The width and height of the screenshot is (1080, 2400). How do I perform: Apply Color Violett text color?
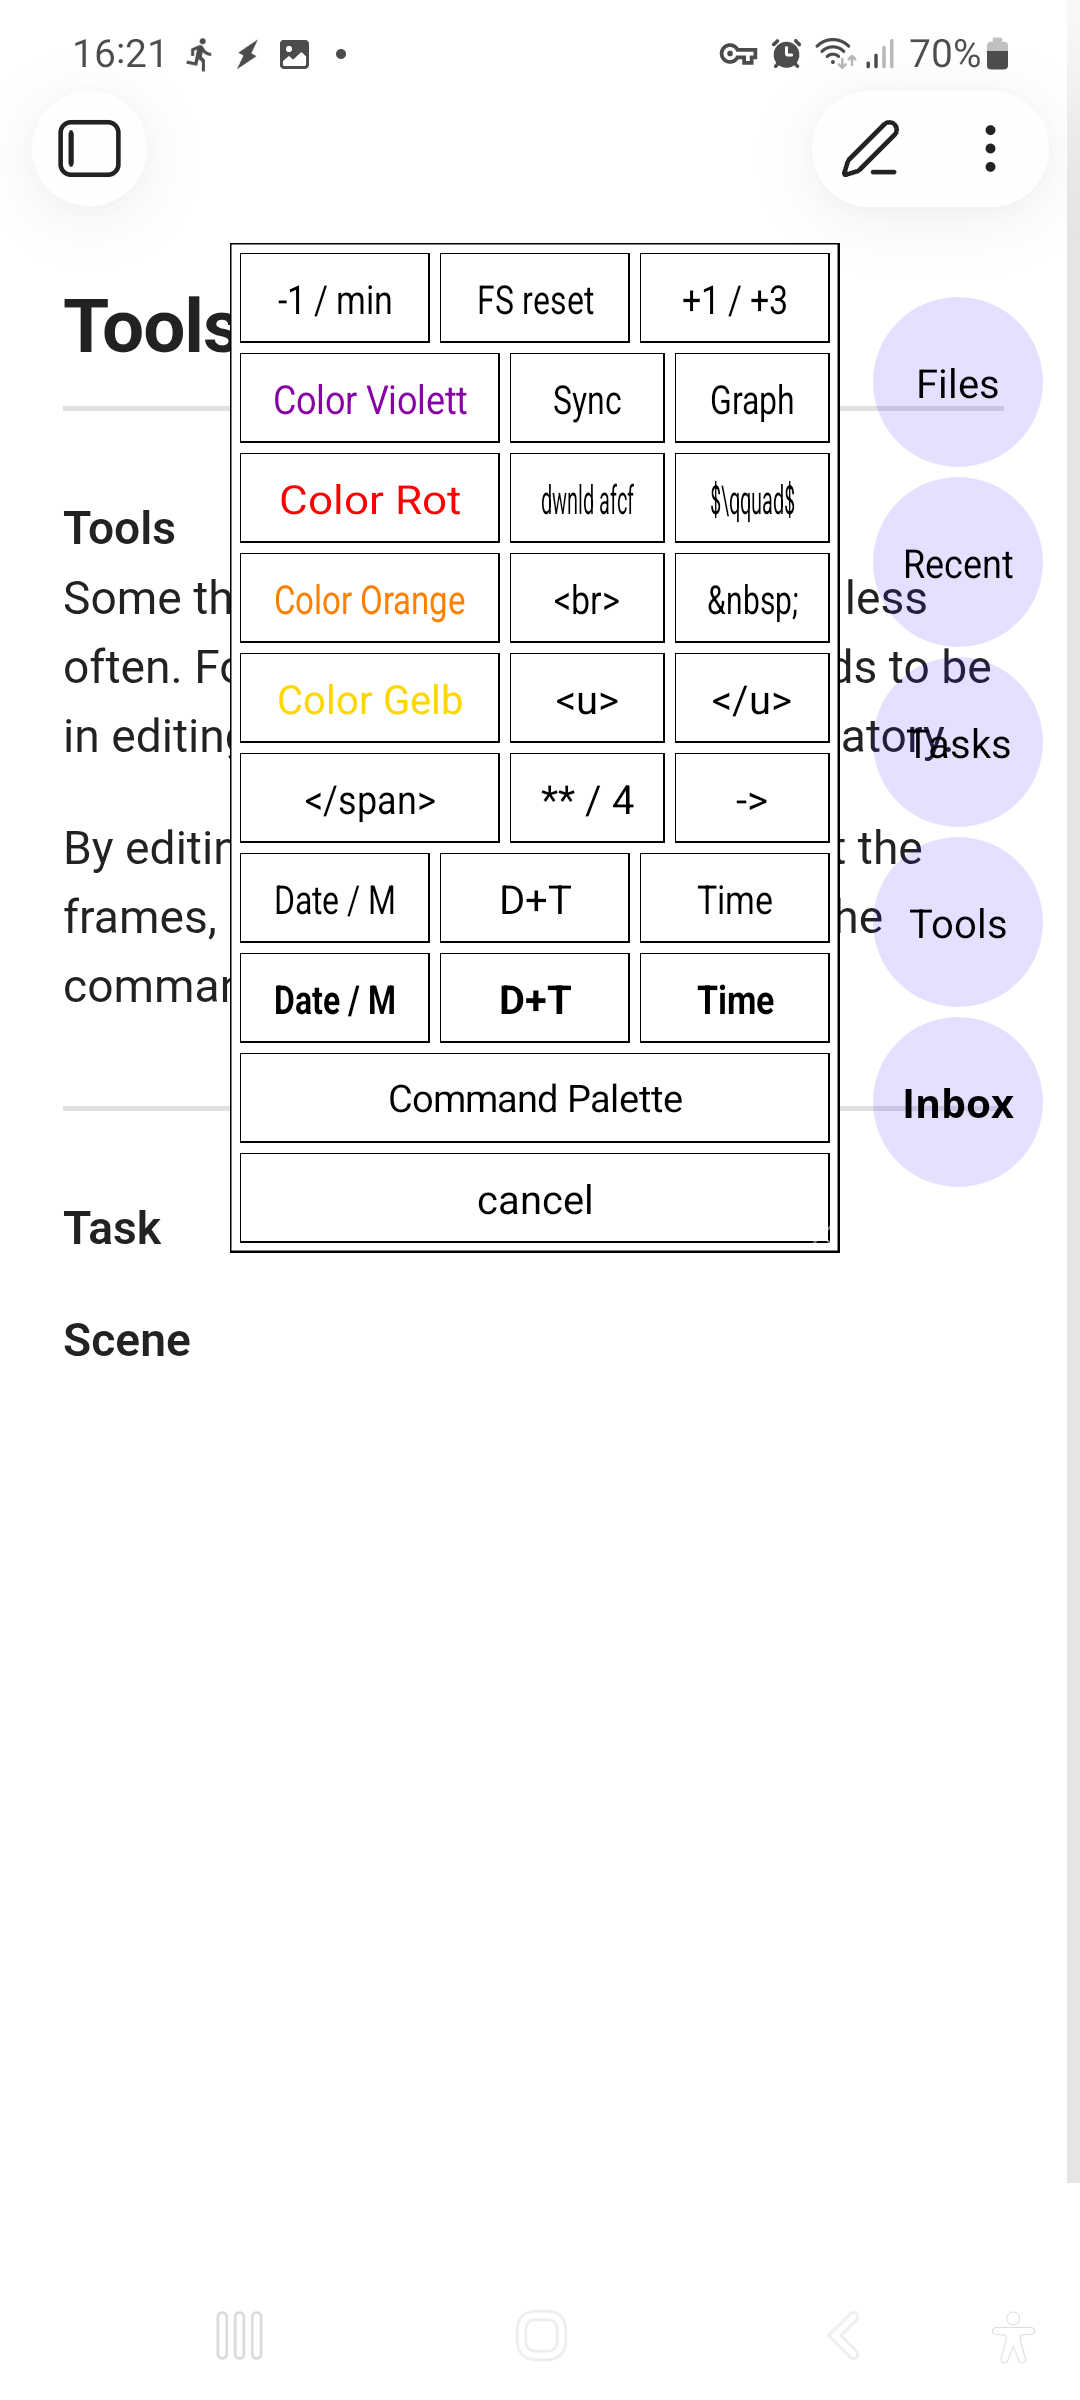tap(370, 399)
